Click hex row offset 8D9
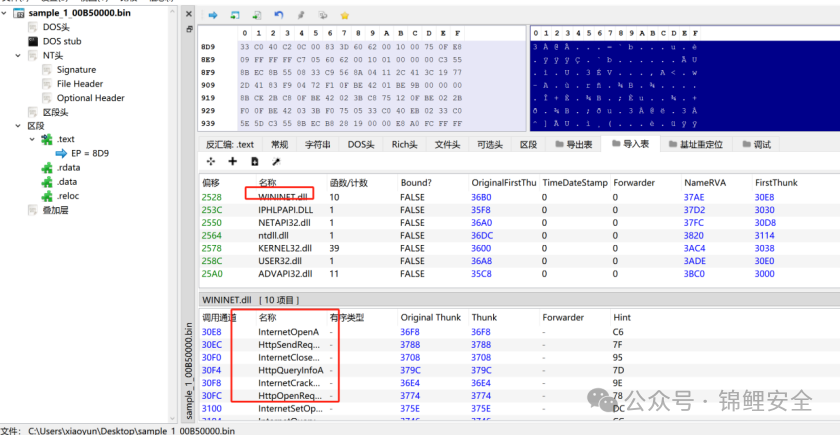 pyautogui.click(x=209, y=47)
